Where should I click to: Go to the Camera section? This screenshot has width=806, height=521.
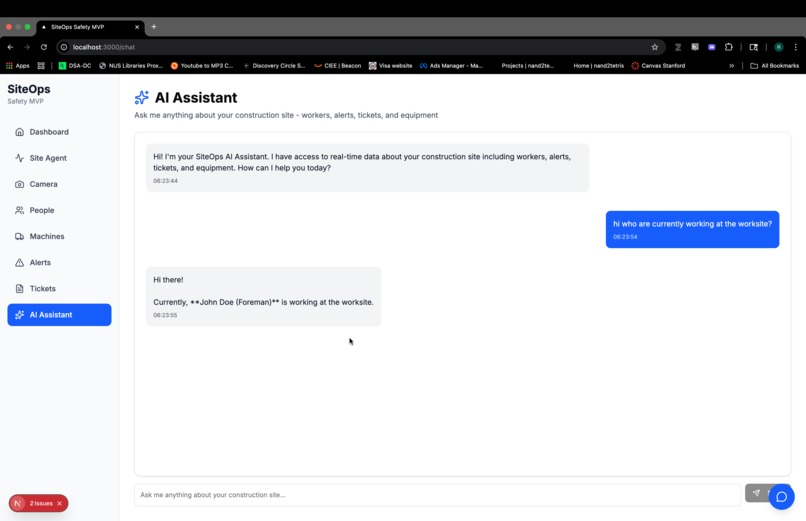(x=59, y=184)
